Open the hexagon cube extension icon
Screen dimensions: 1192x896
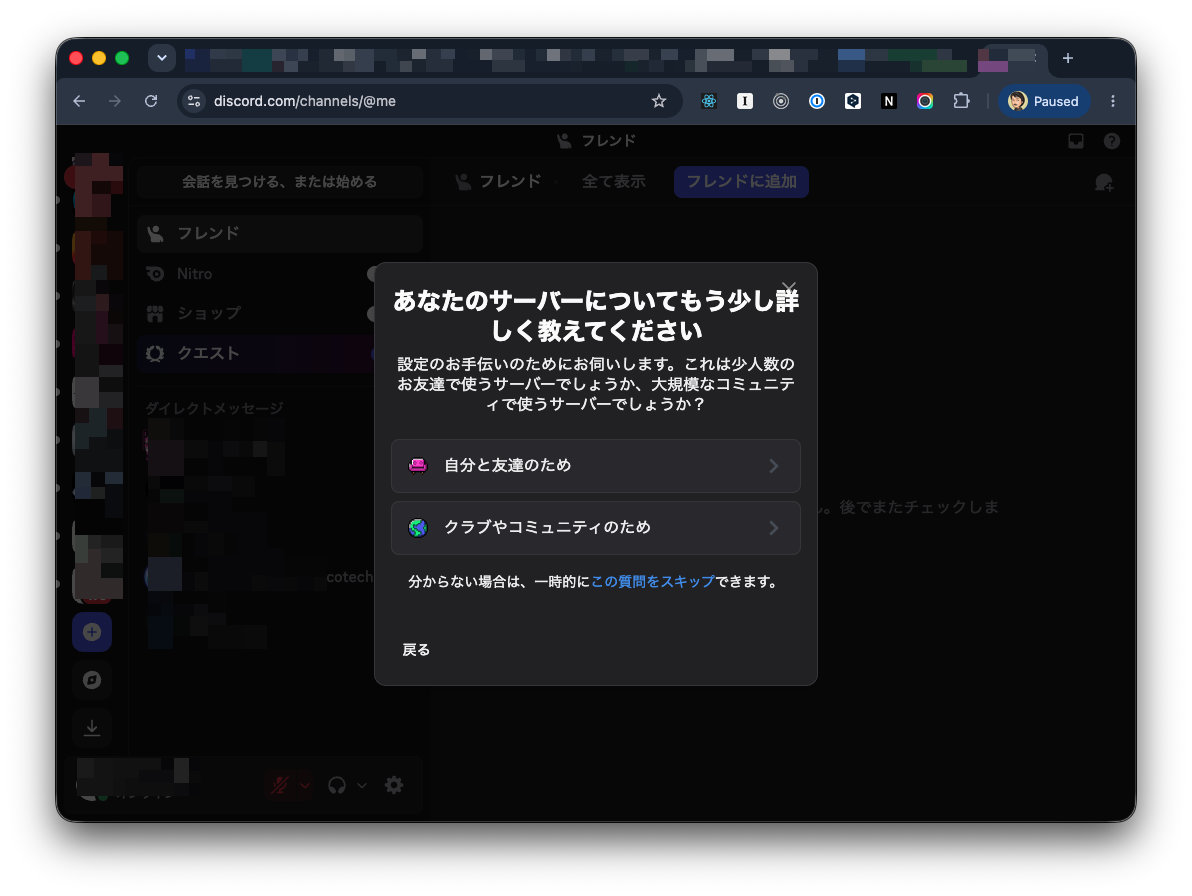tap(853, 101)
